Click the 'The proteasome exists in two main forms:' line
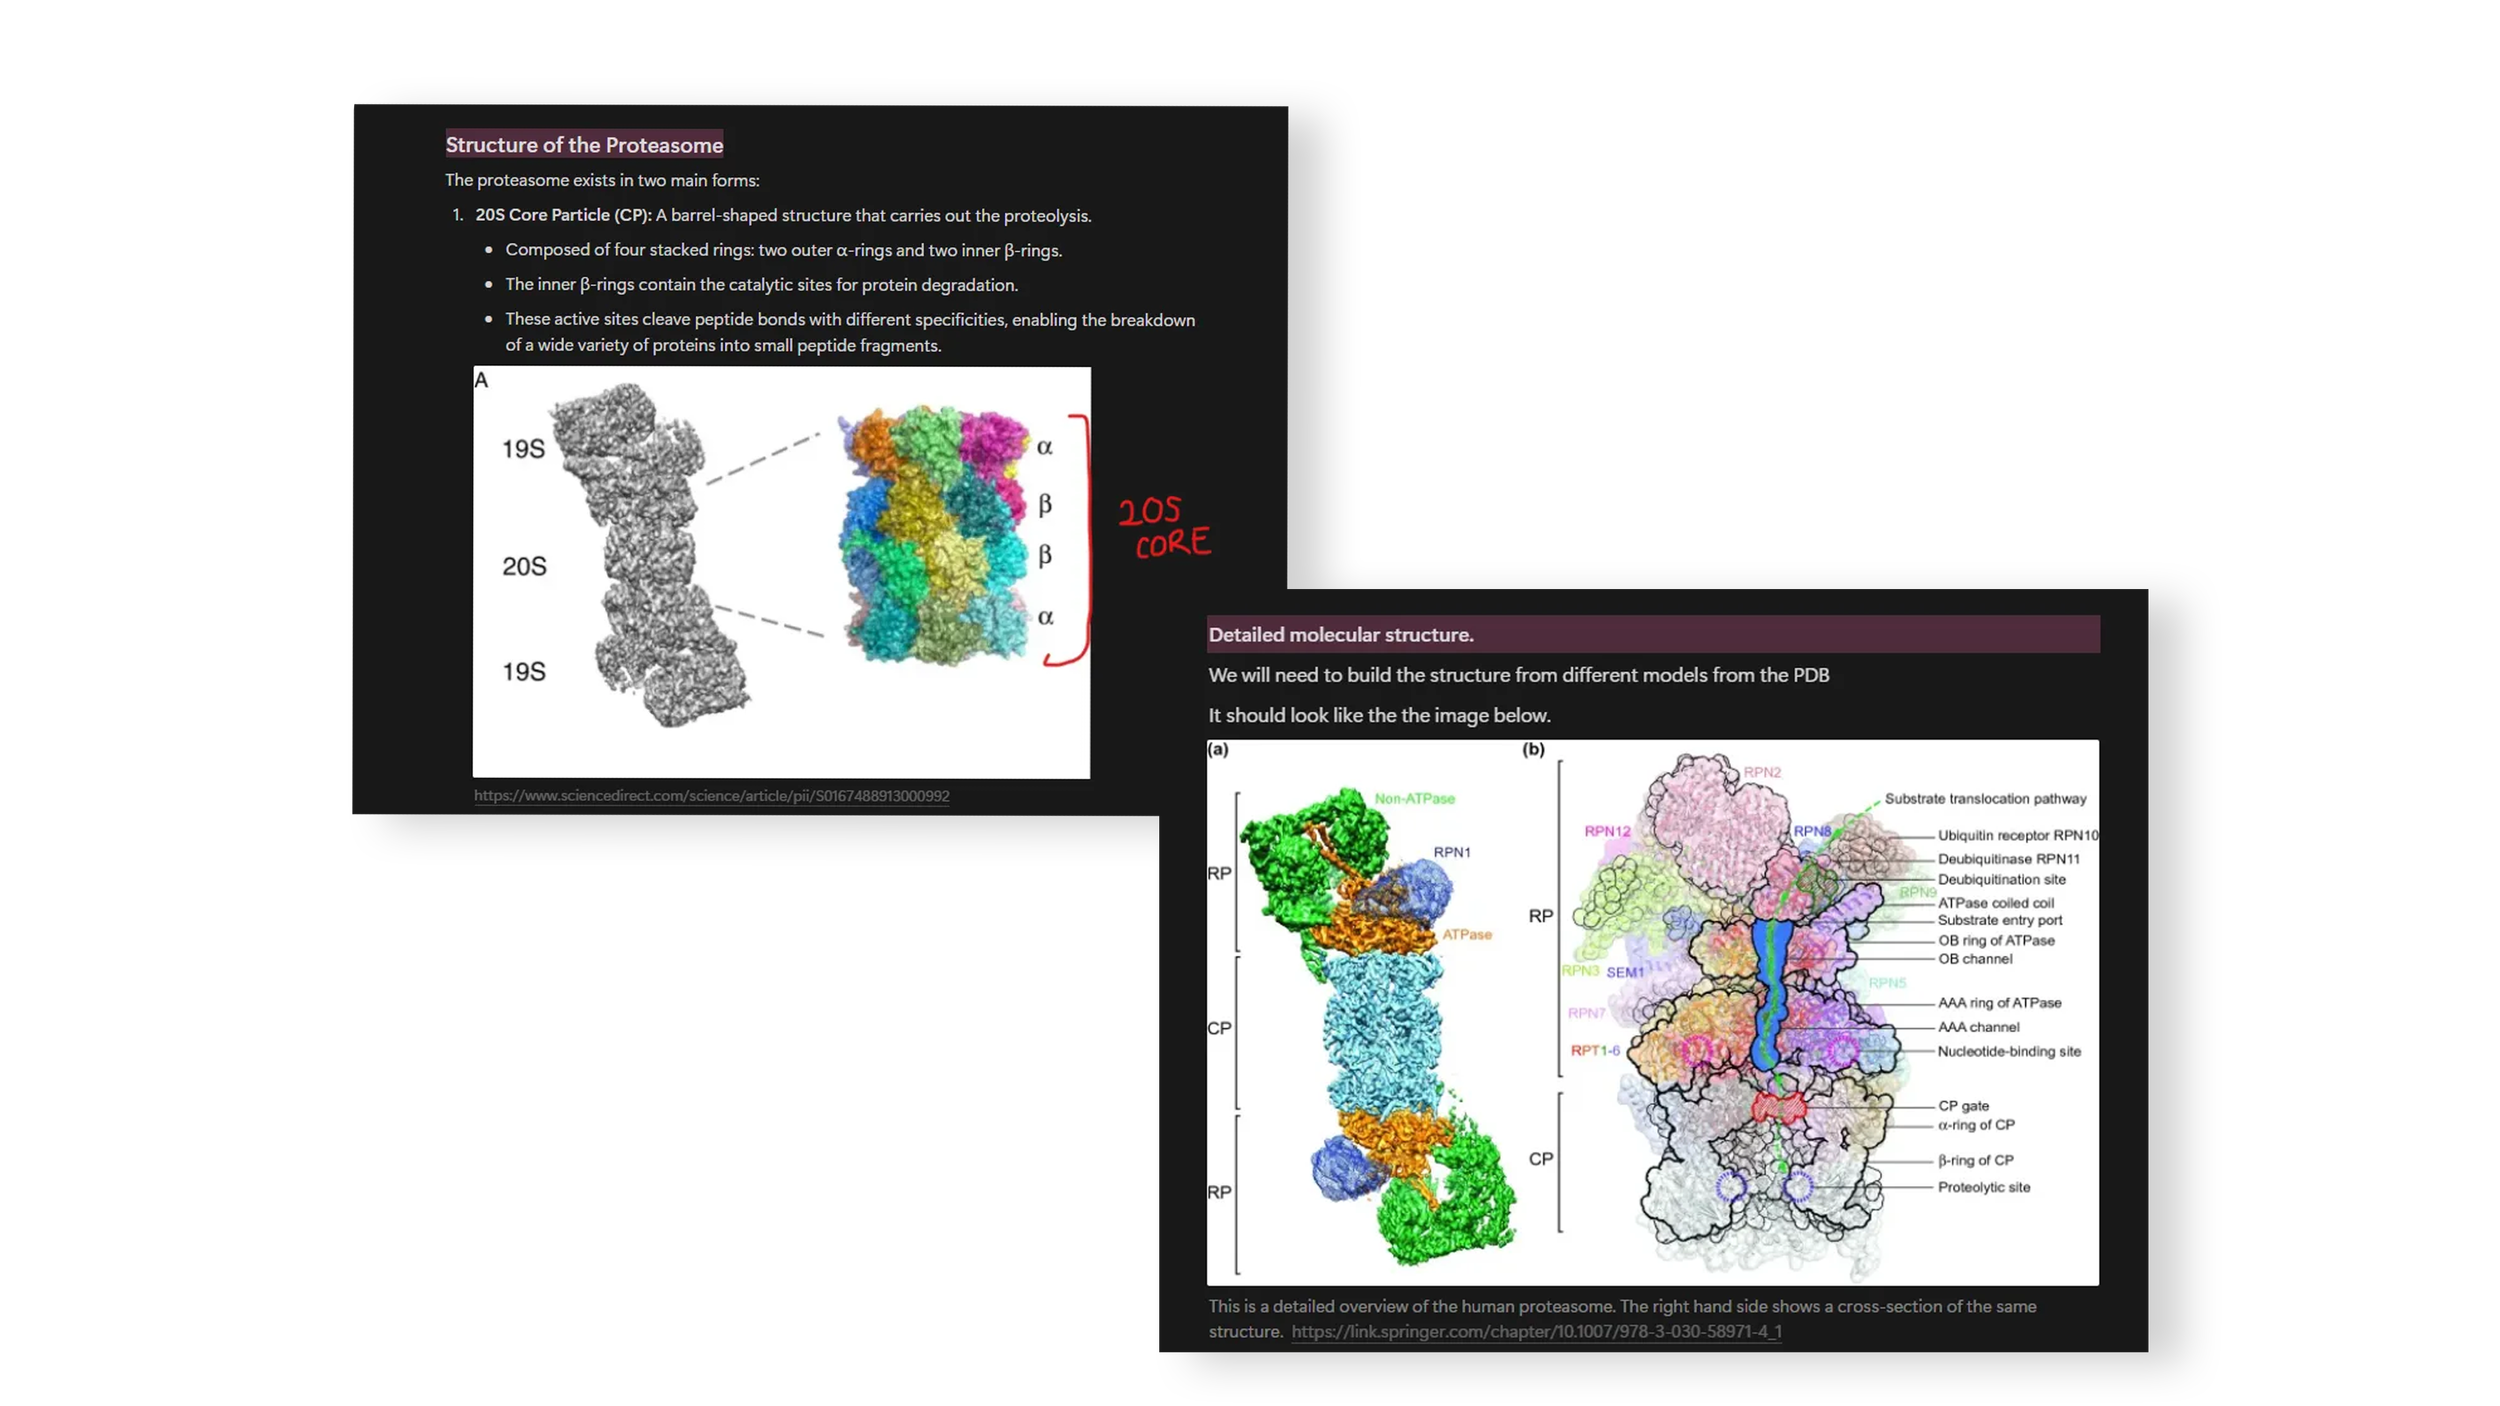 (602, 180)
